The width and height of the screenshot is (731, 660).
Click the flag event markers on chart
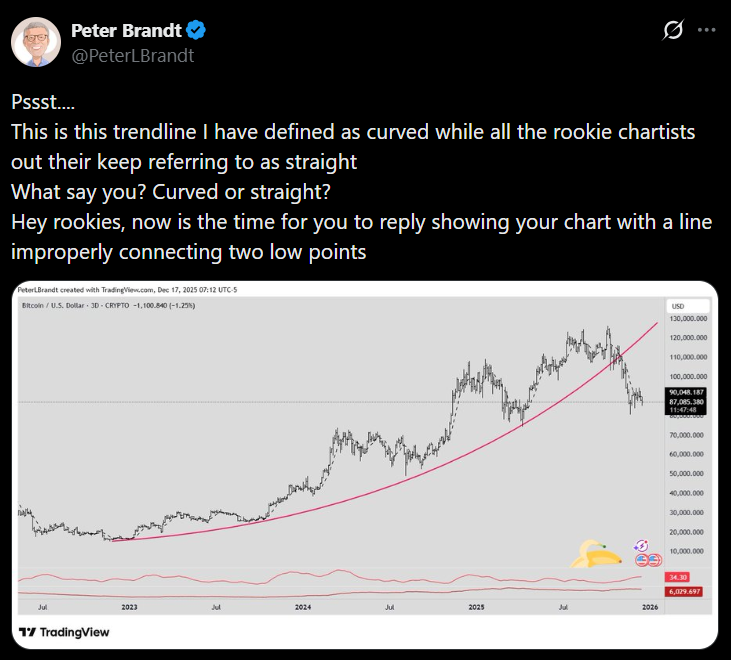coord(645,559)
